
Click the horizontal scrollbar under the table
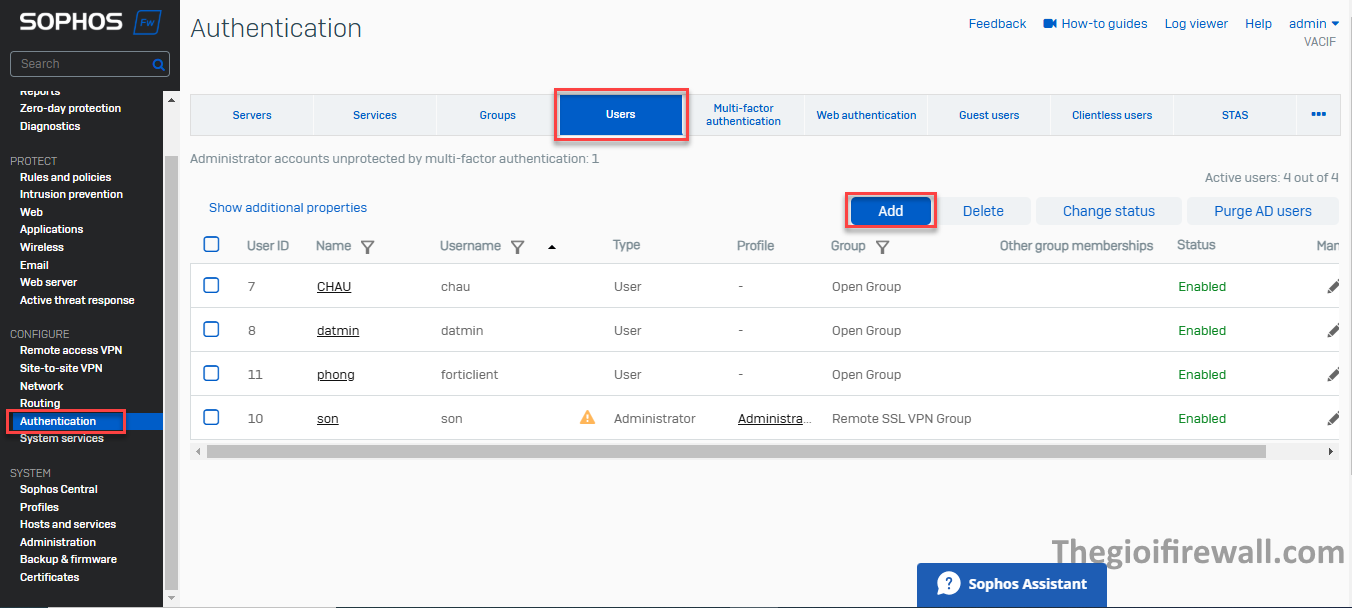coord(735,452)
